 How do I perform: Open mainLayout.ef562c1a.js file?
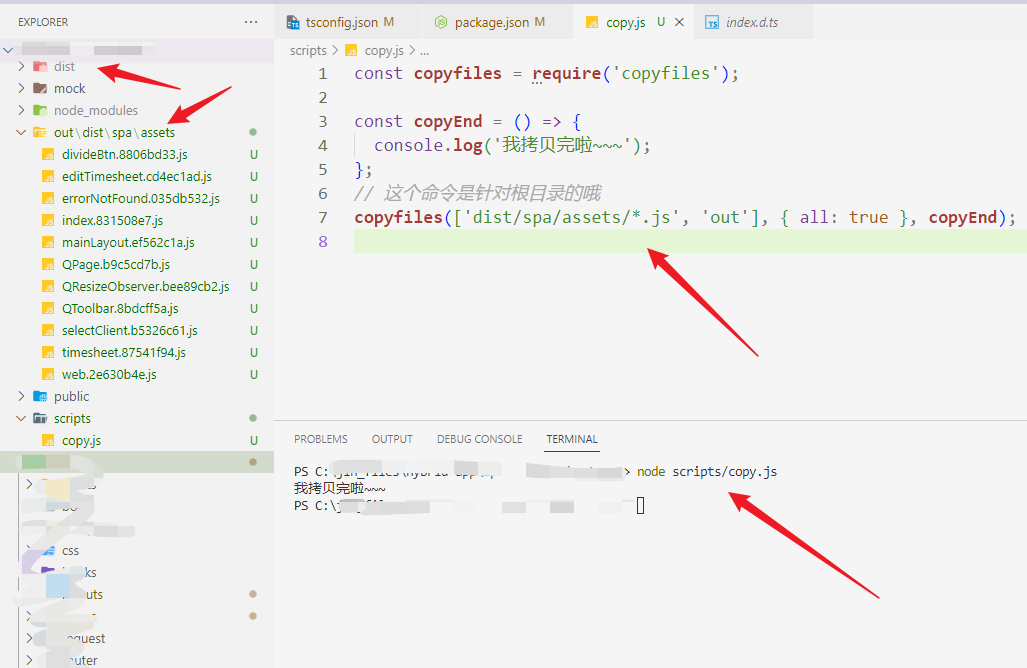pyautogui.click(x=128, y=242)
